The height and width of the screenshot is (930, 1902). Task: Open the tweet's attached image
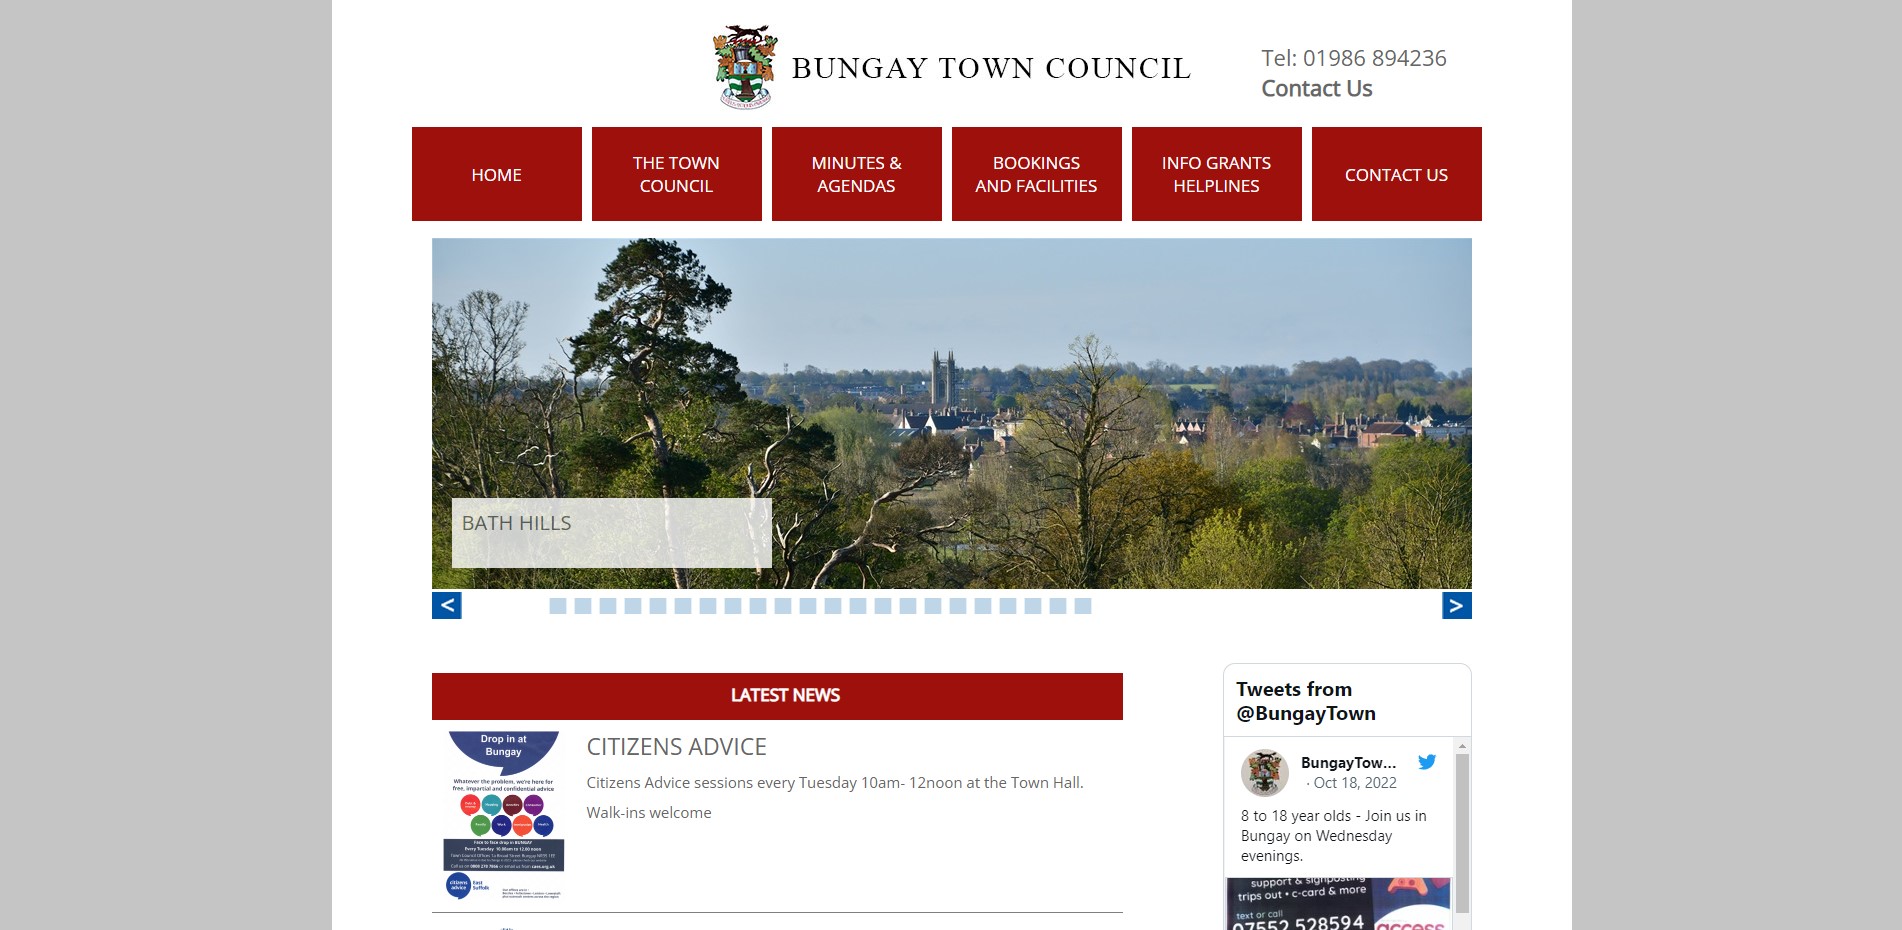(x=1339, y=904)
